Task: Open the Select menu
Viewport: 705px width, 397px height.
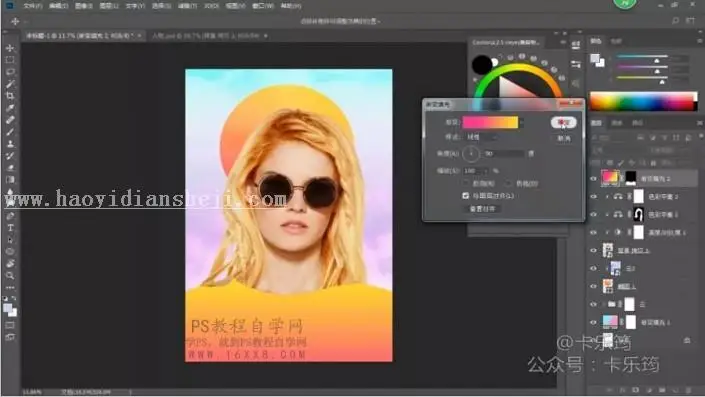Action: tap(161, 6)
